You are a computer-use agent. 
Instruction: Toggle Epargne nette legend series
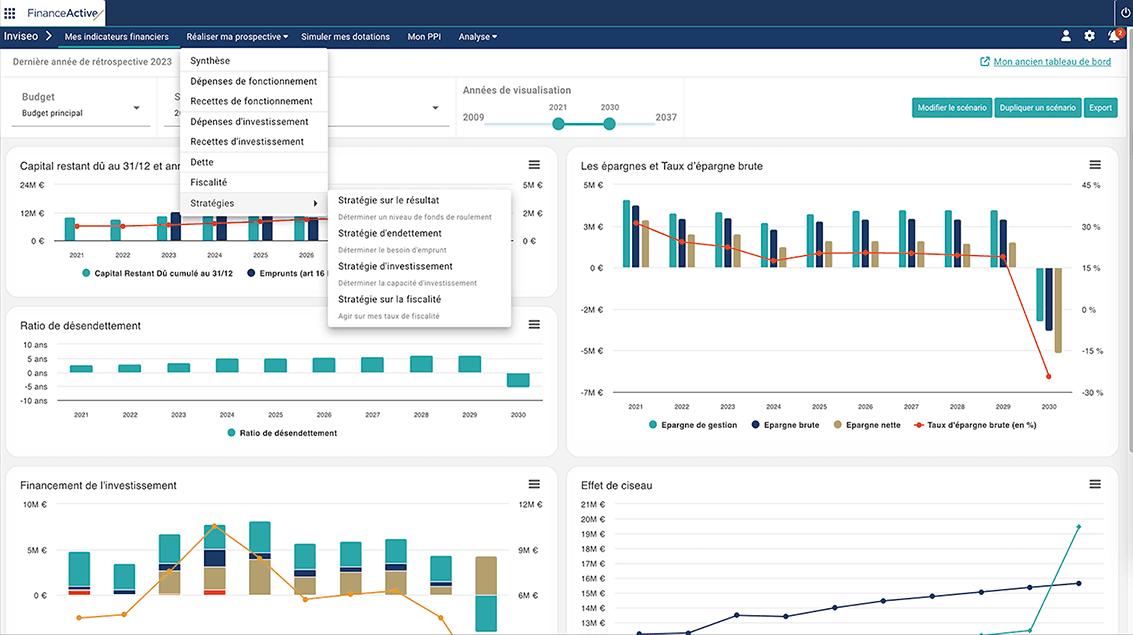pyautogui.click(x=867, y=425)
